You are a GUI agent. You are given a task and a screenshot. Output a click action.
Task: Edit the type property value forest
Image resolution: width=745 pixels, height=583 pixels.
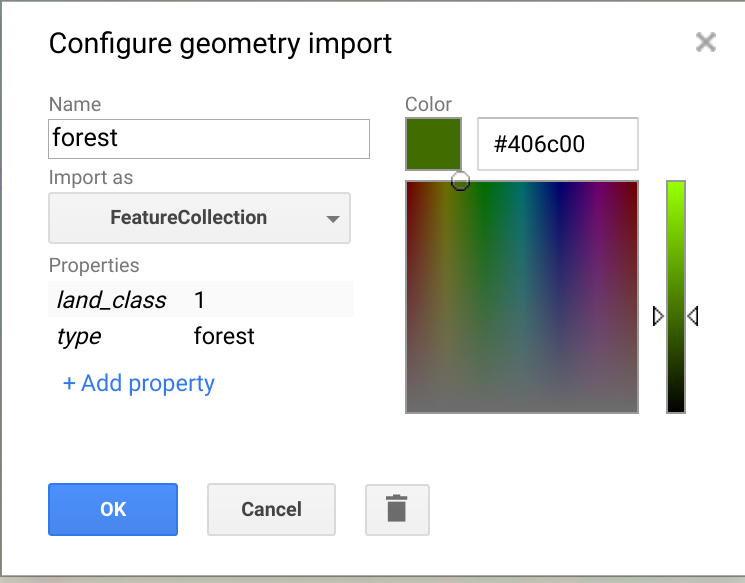coord(224,336)
